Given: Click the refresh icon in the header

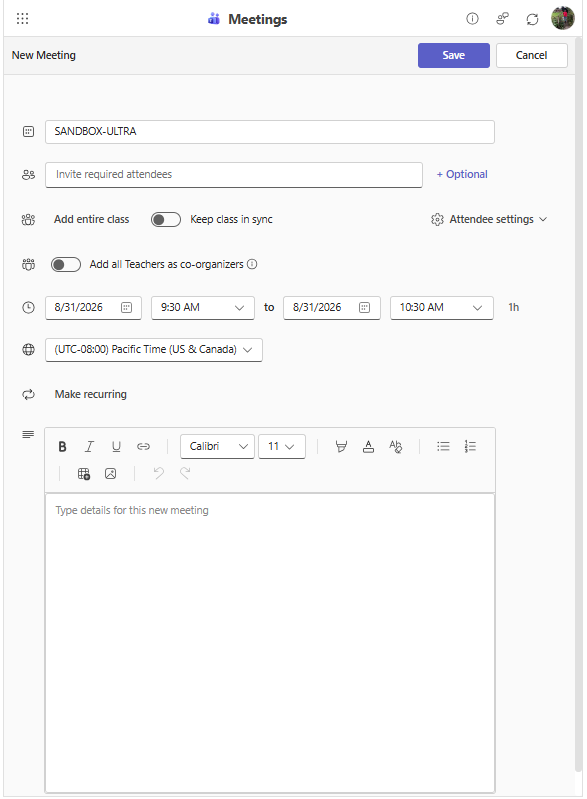Looking at the screenshot, I should pyautogui.click(x=532, y=19).
